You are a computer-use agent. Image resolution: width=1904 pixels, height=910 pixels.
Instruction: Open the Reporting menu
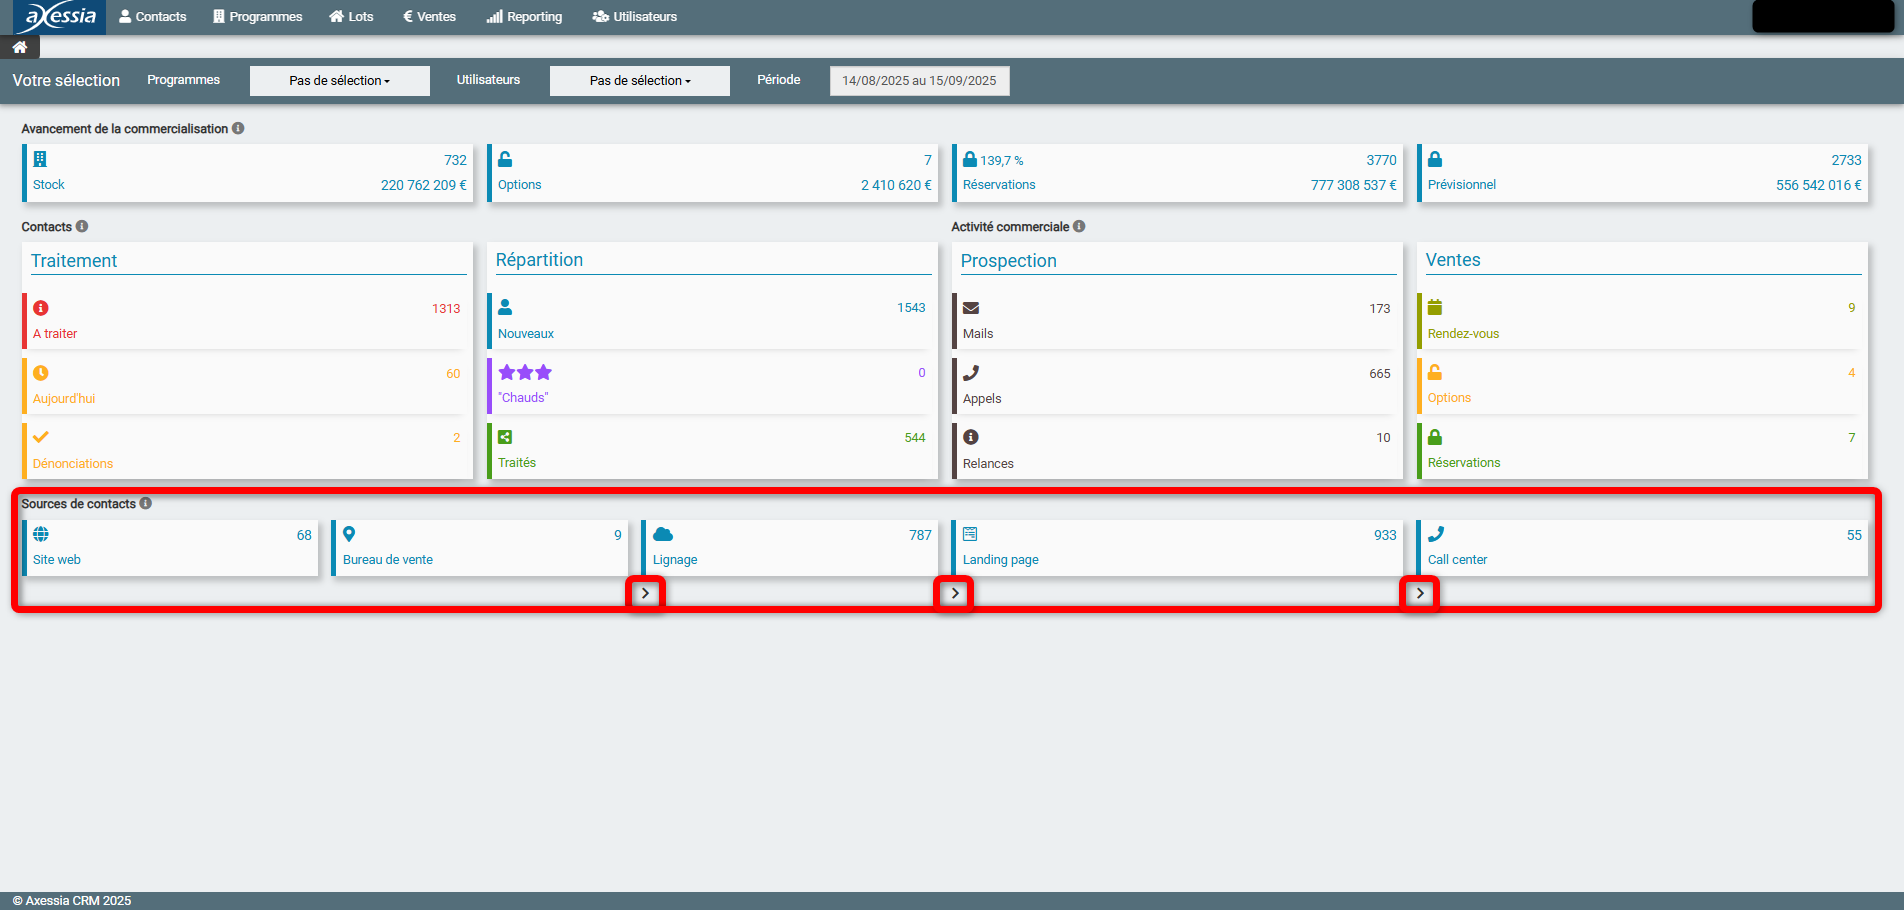(x=524, y=17)
